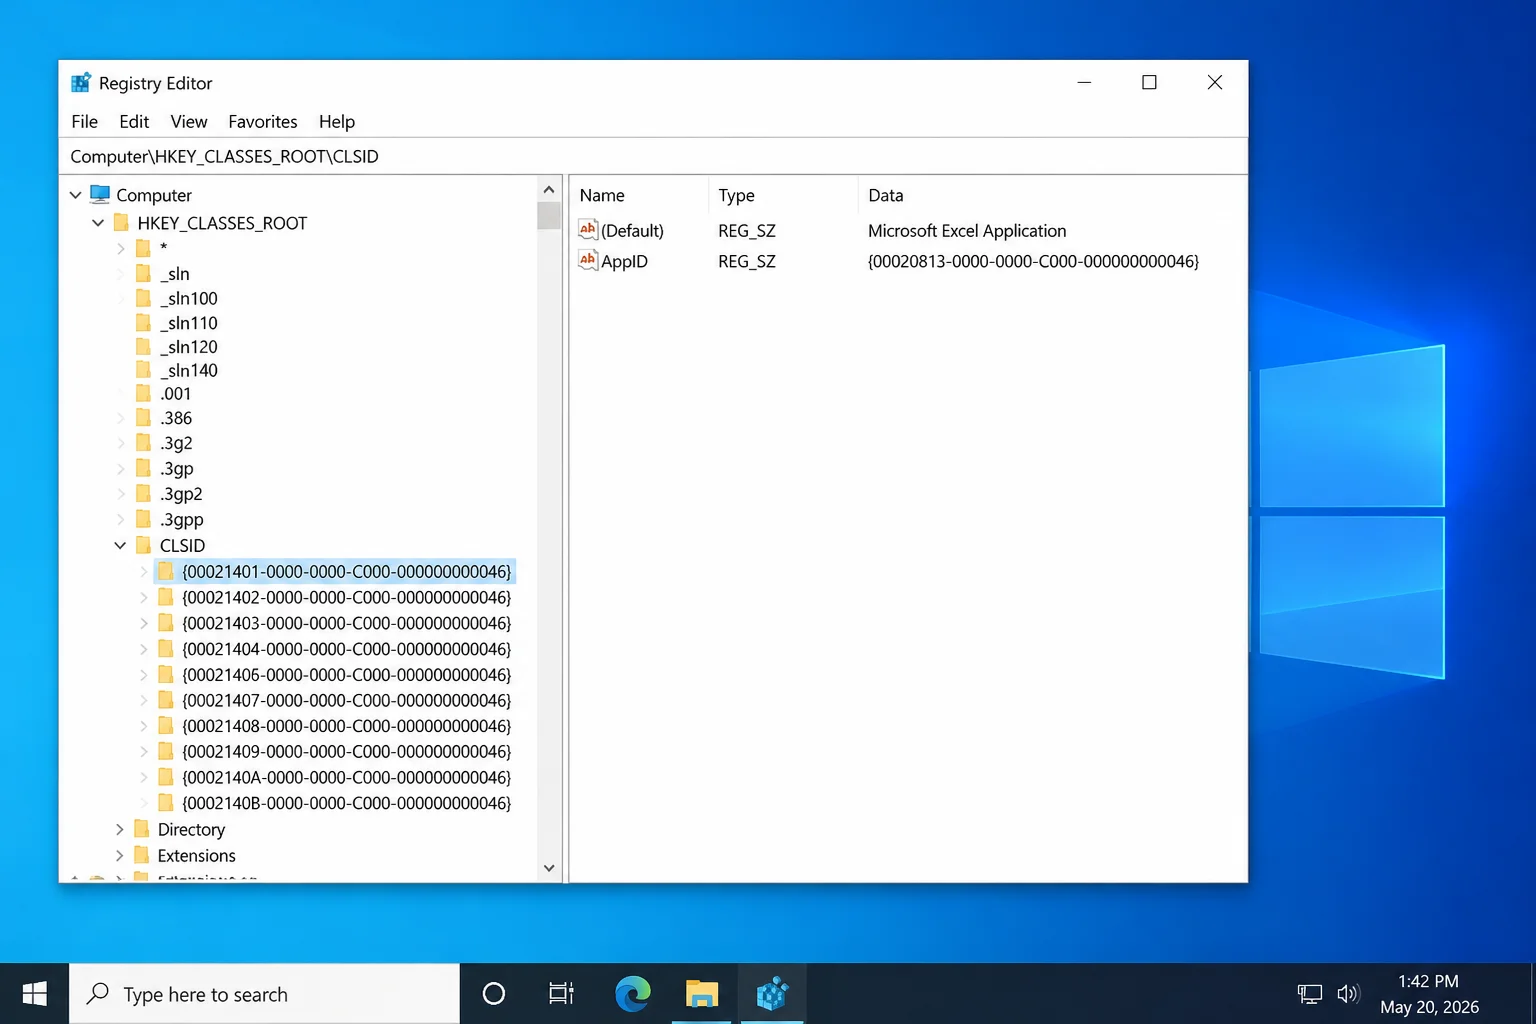Viewport: 1536px width, 1024px height.
Task: Pick the .001 folder icon
Action: pos(143,393)
